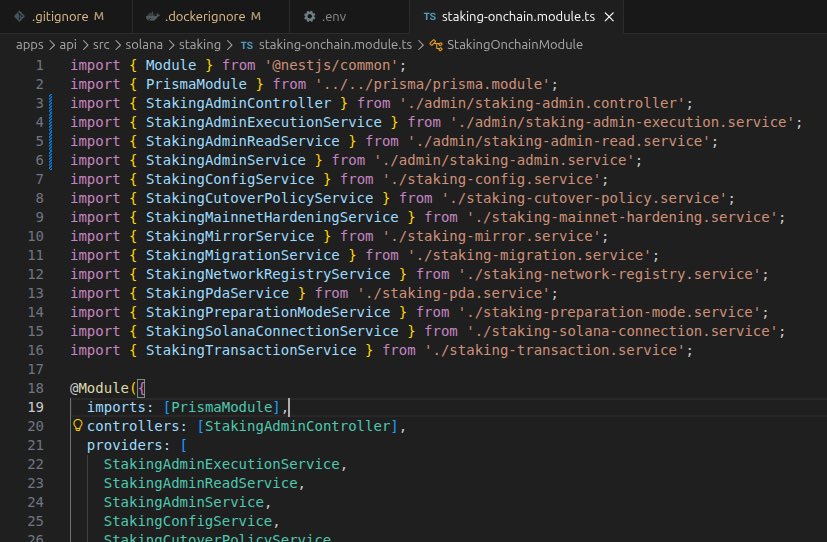
Task: Click 'PrismaModule' on import line 2
Action: 196,84
